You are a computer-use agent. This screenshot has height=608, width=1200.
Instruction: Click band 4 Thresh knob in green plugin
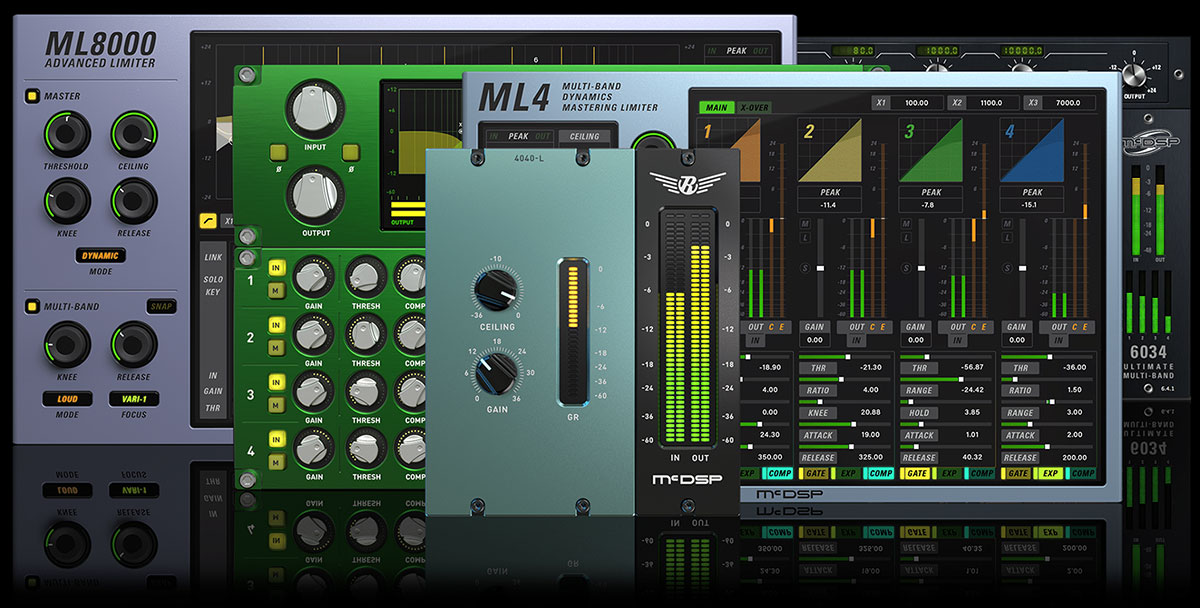pyautogui.click(x=365, y=449)
